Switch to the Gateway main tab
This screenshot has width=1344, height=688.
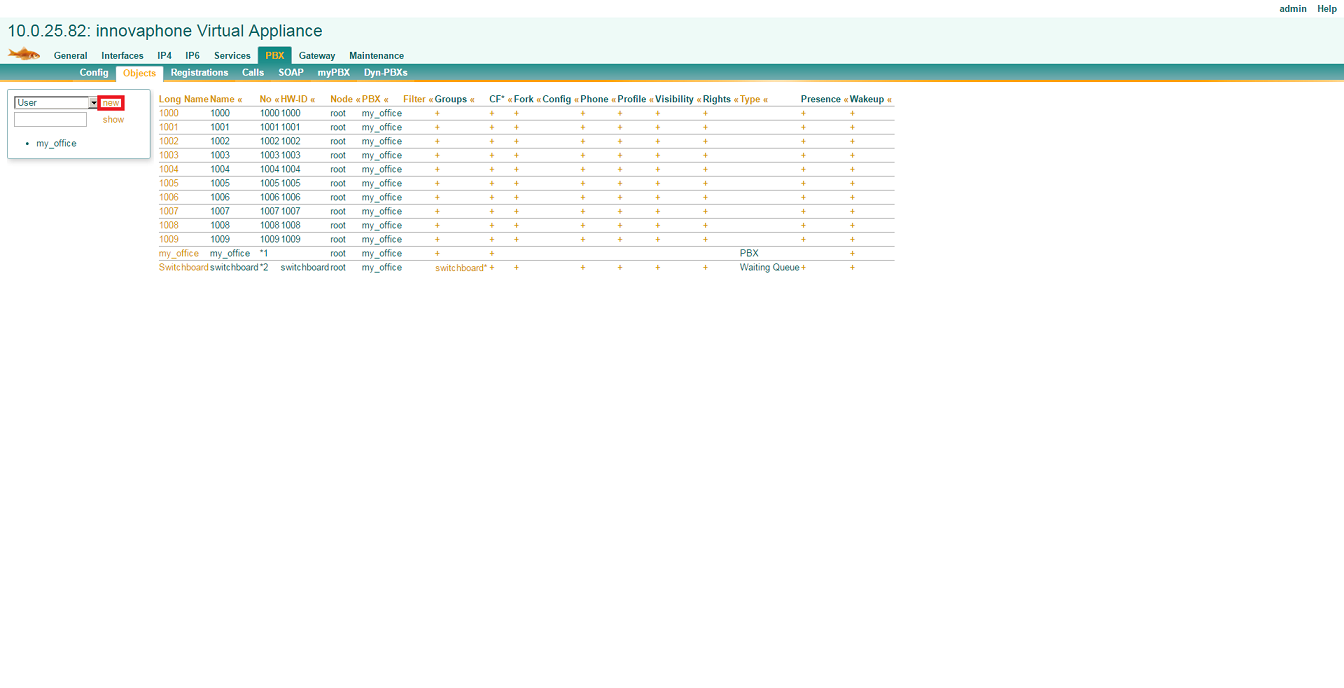[x=317, y=56]
